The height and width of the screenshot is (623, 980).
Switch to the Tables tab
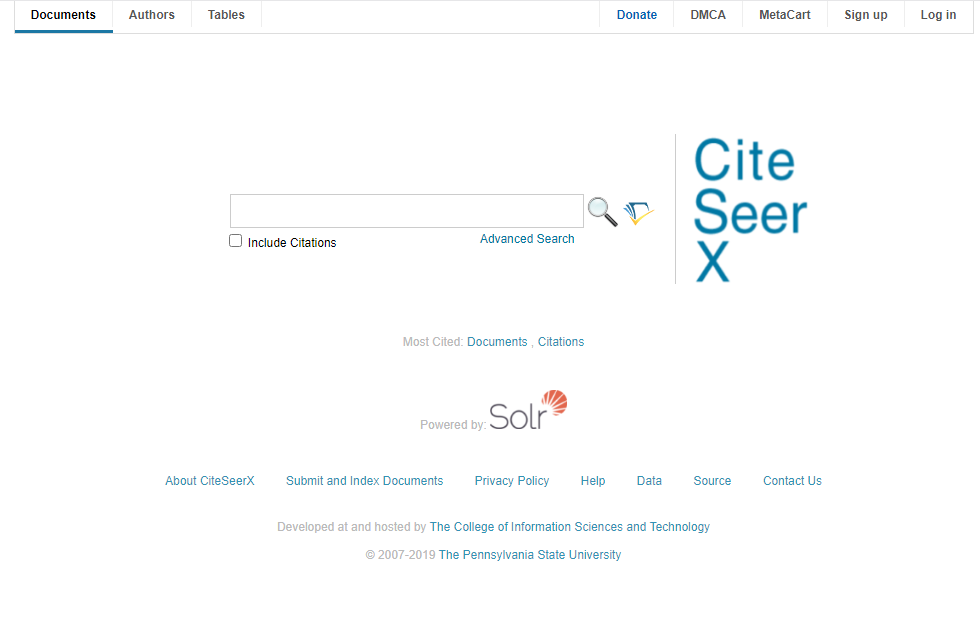pos(226,15)
